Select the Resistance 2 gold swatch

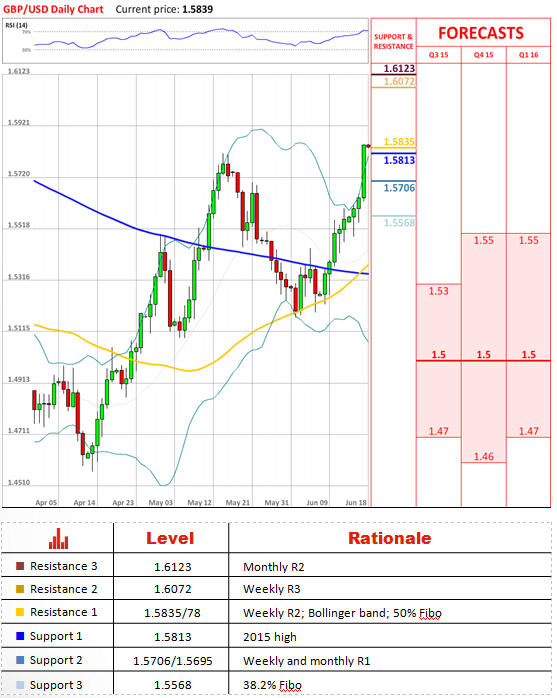[x=20, y=589]
